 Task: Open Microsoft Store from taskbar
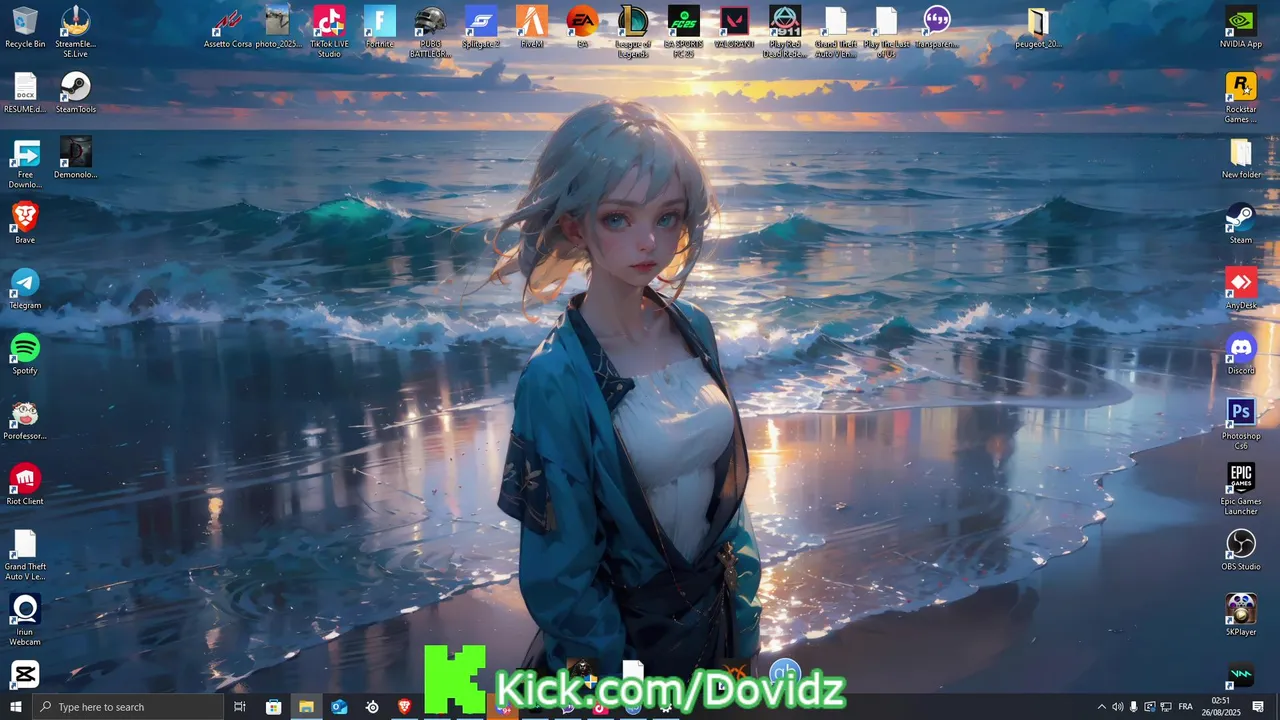(273, 707)
